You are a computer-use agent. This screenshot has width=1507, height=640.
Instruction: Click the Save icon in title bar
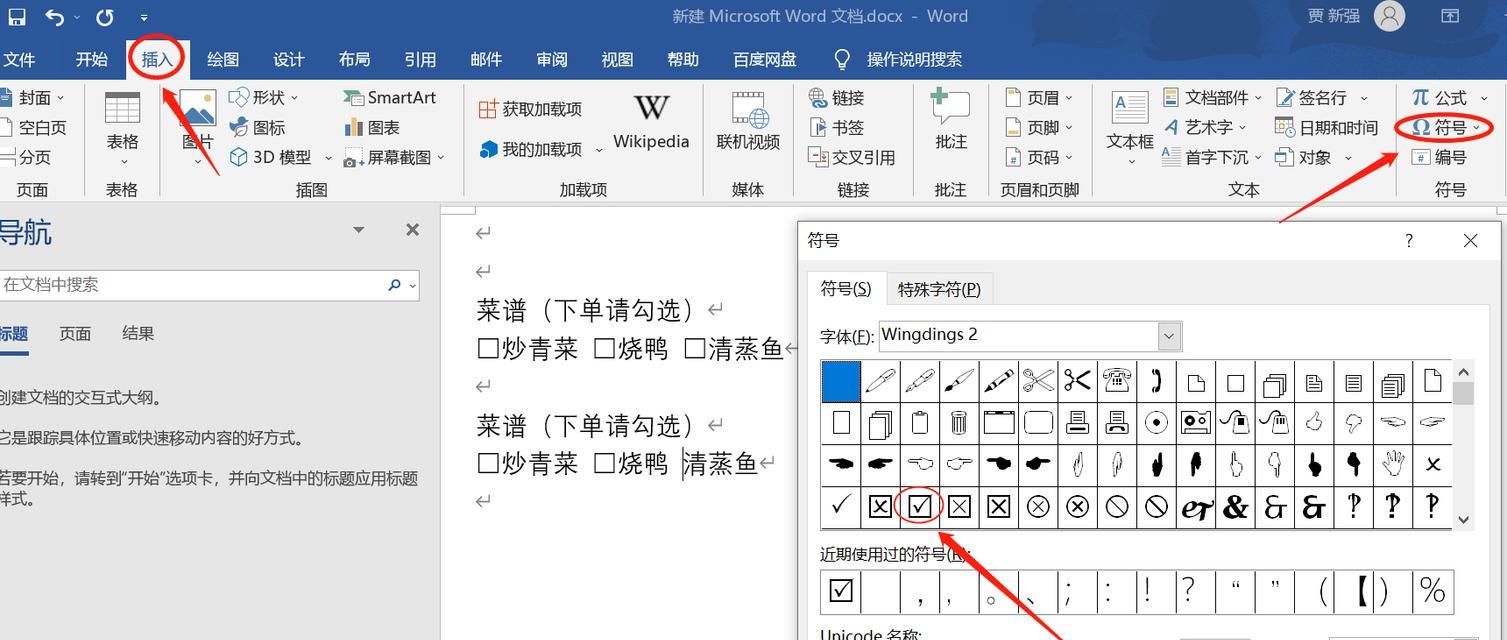[x=16, y=17]
